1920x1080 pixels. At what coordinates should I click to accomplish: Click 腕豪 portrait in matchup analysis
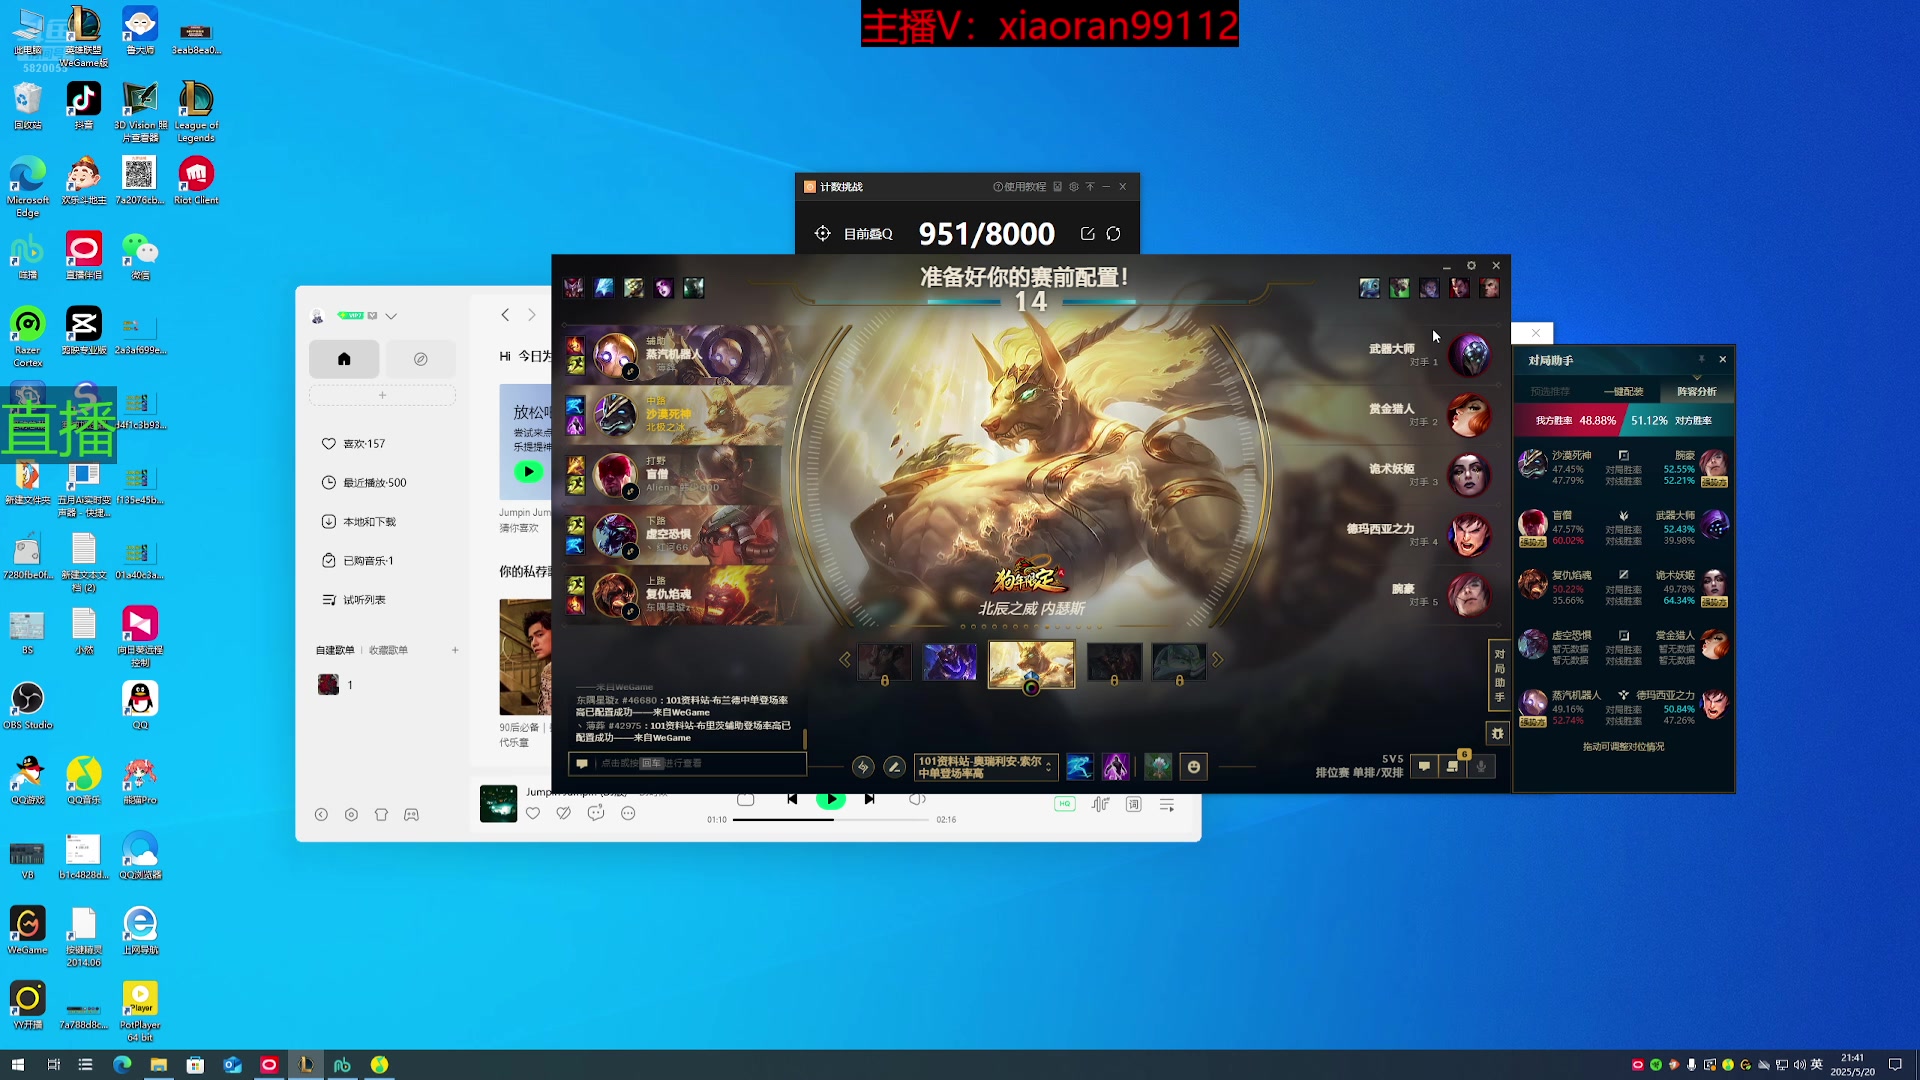[x=1714, y=465]
